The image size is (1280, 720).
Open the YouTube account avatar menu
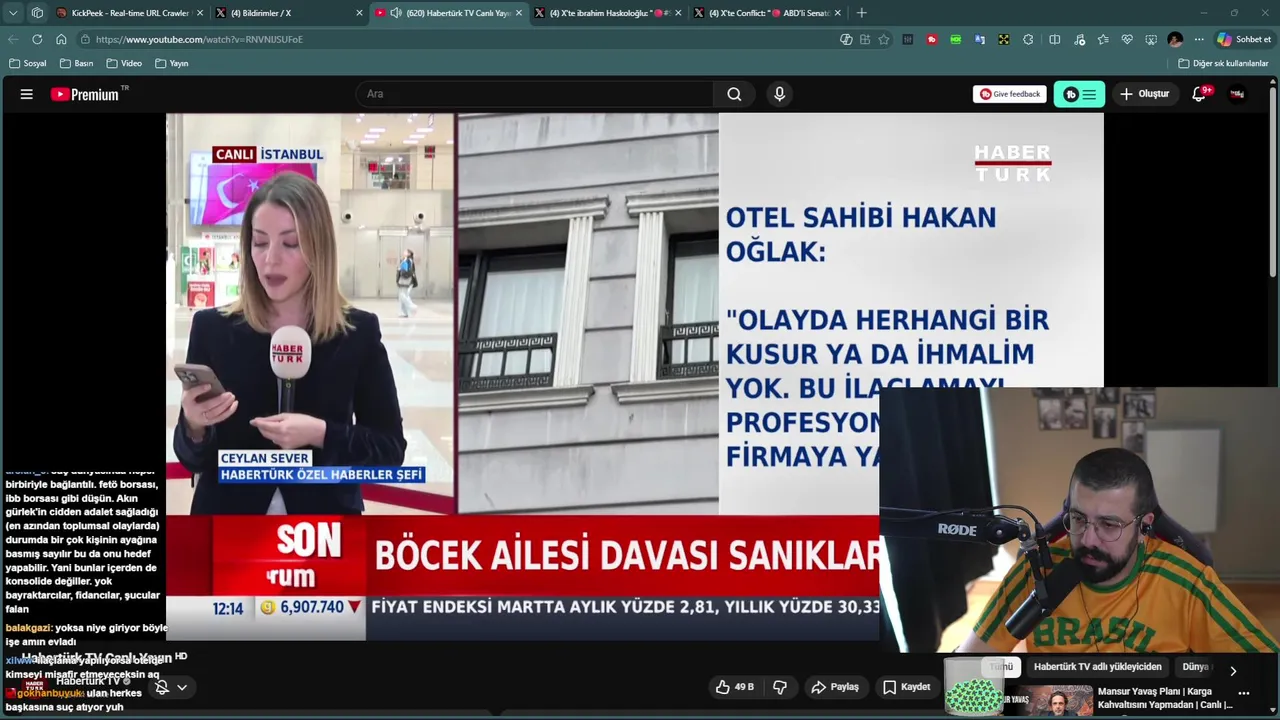tap(1237, 94)
